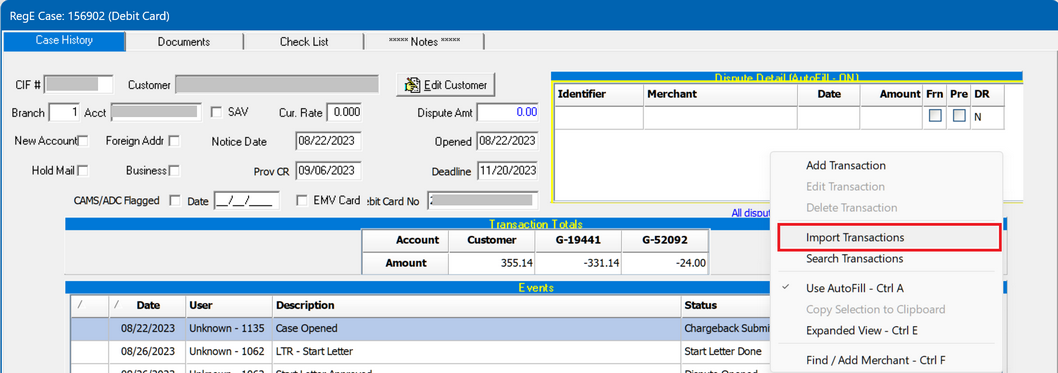
Task: Click the Opened date field
Action: (507, 141)
